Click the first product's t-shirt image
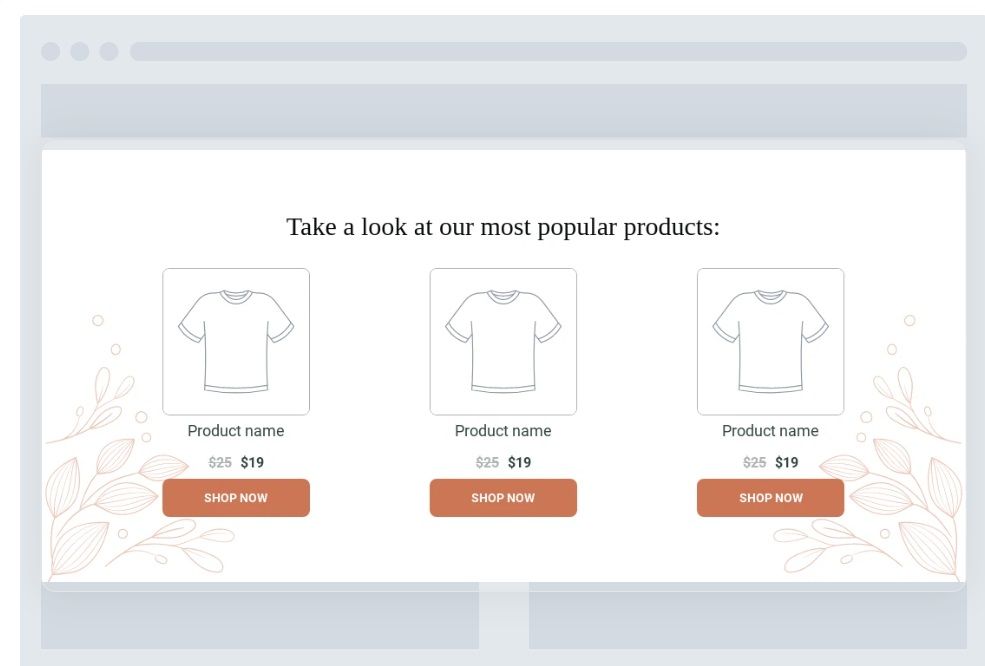 click(236, 341)
